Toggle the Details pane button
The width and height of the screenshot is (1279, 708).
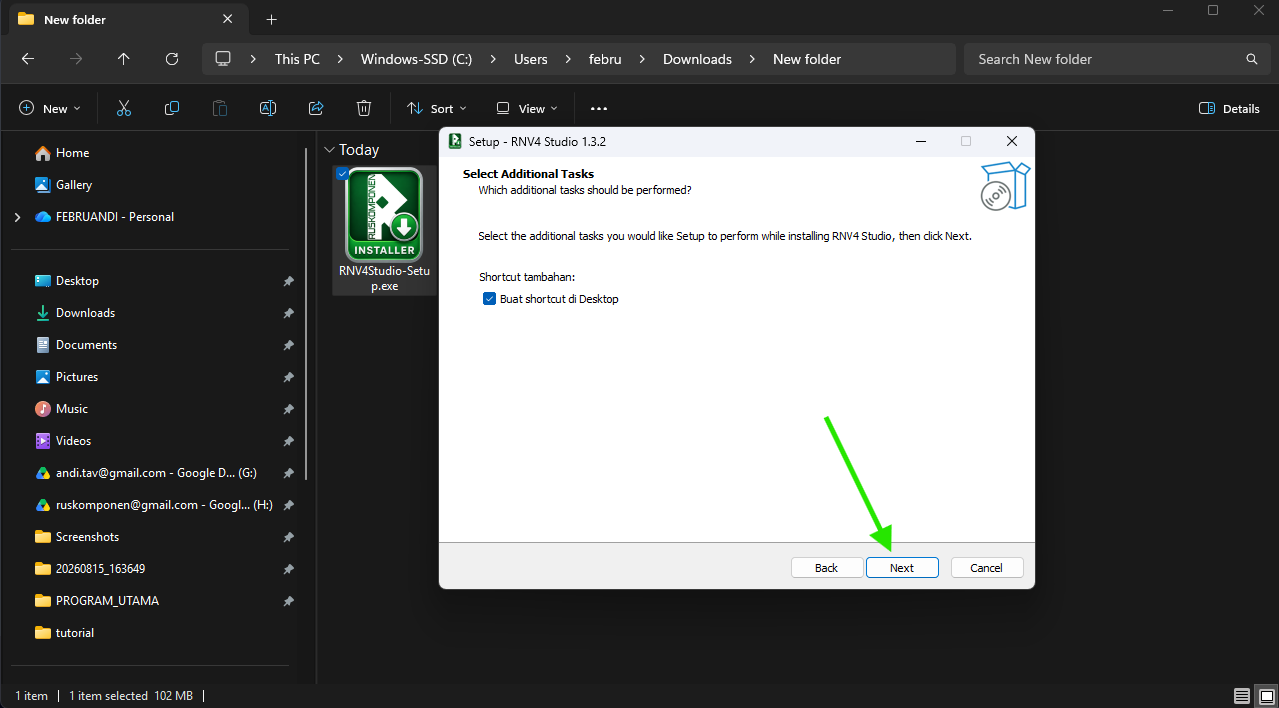[1229, 108]
